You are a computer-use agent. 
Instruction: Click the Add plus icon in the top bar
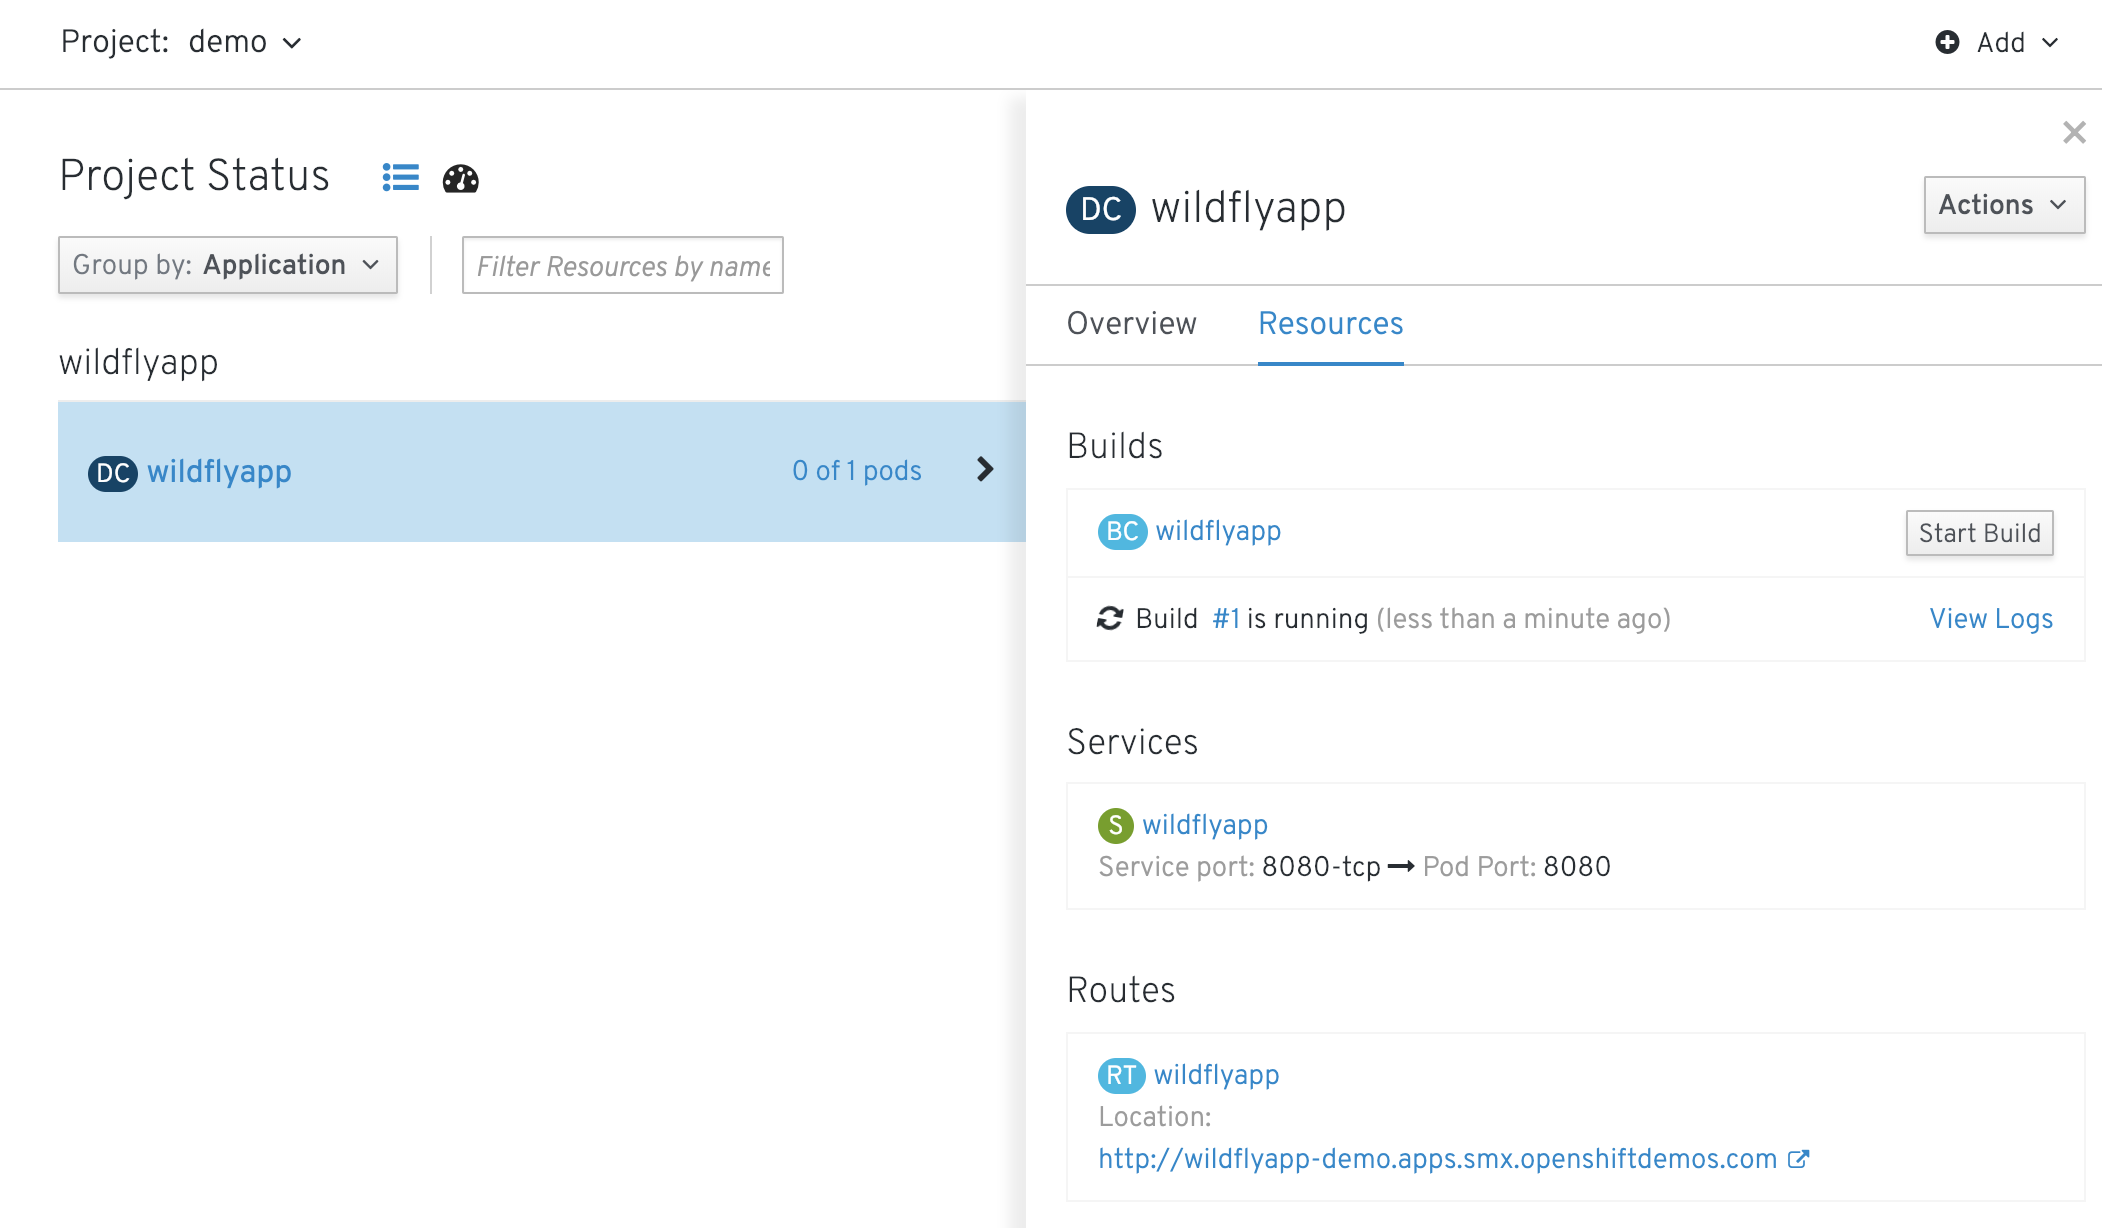1946,42
